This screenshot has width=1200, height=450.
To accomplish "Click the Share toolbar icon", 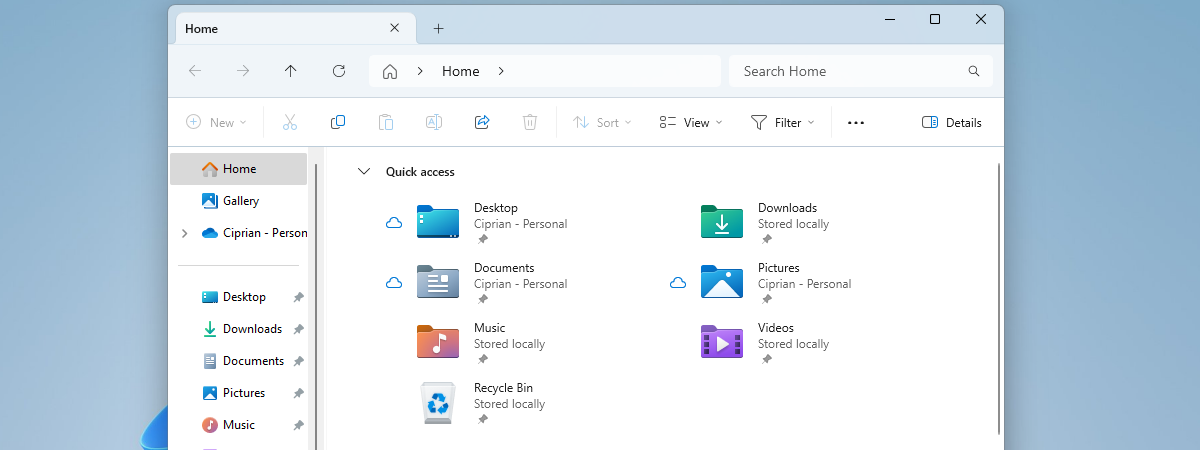I will [482, 122].
